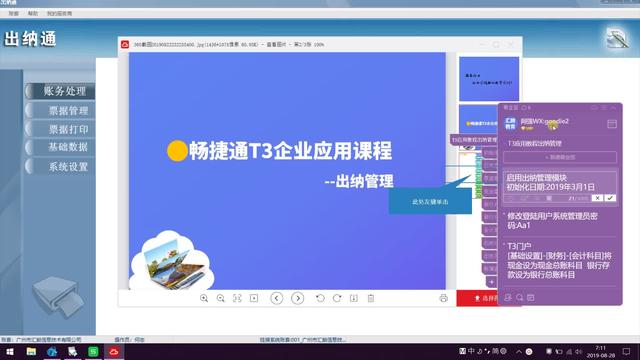Open the 系统设置 module
The image size is (640, 360).
60,167
